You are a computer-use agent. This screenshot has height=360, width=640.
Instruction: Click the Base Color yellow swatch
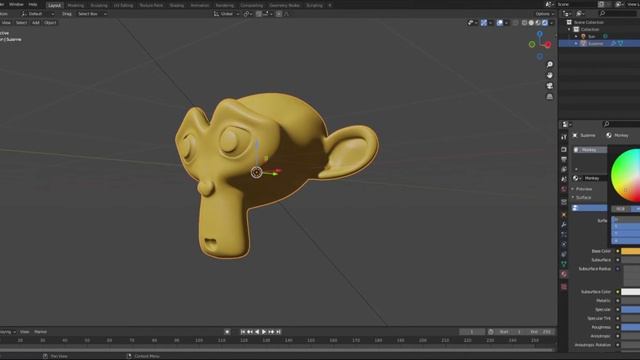pos(630,251)
